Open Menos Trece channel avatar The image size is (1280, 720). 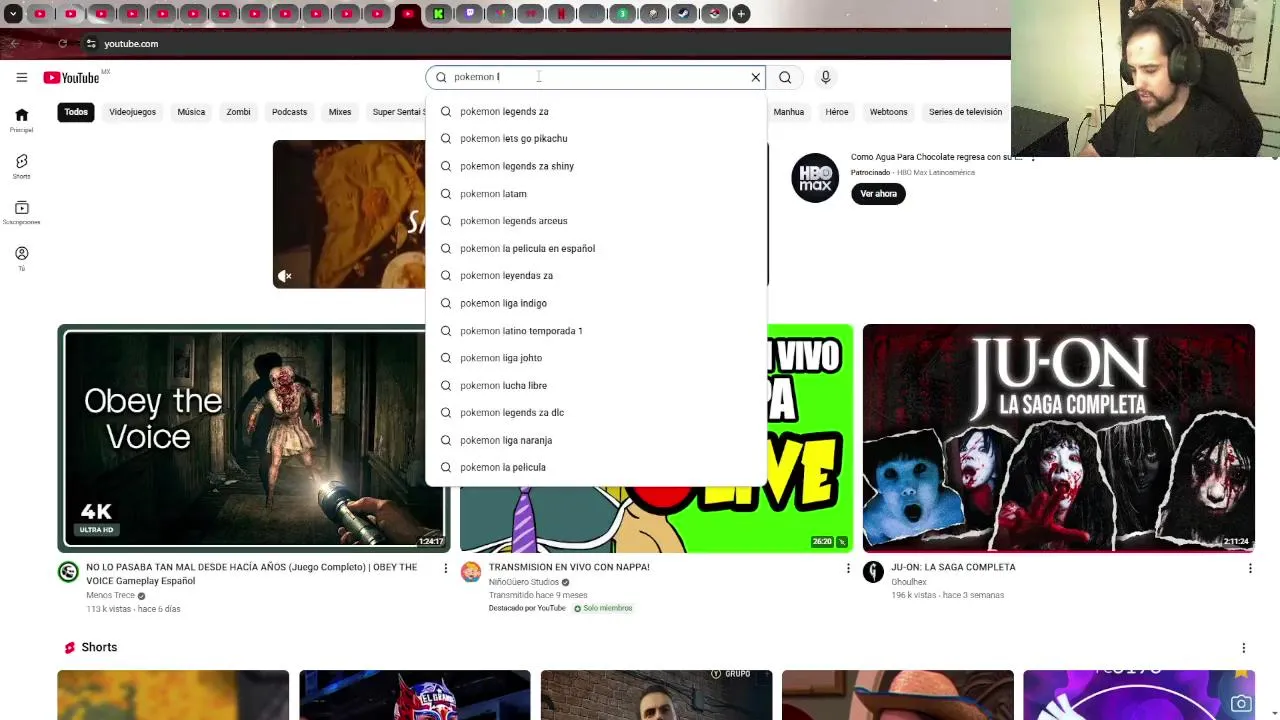68,572
